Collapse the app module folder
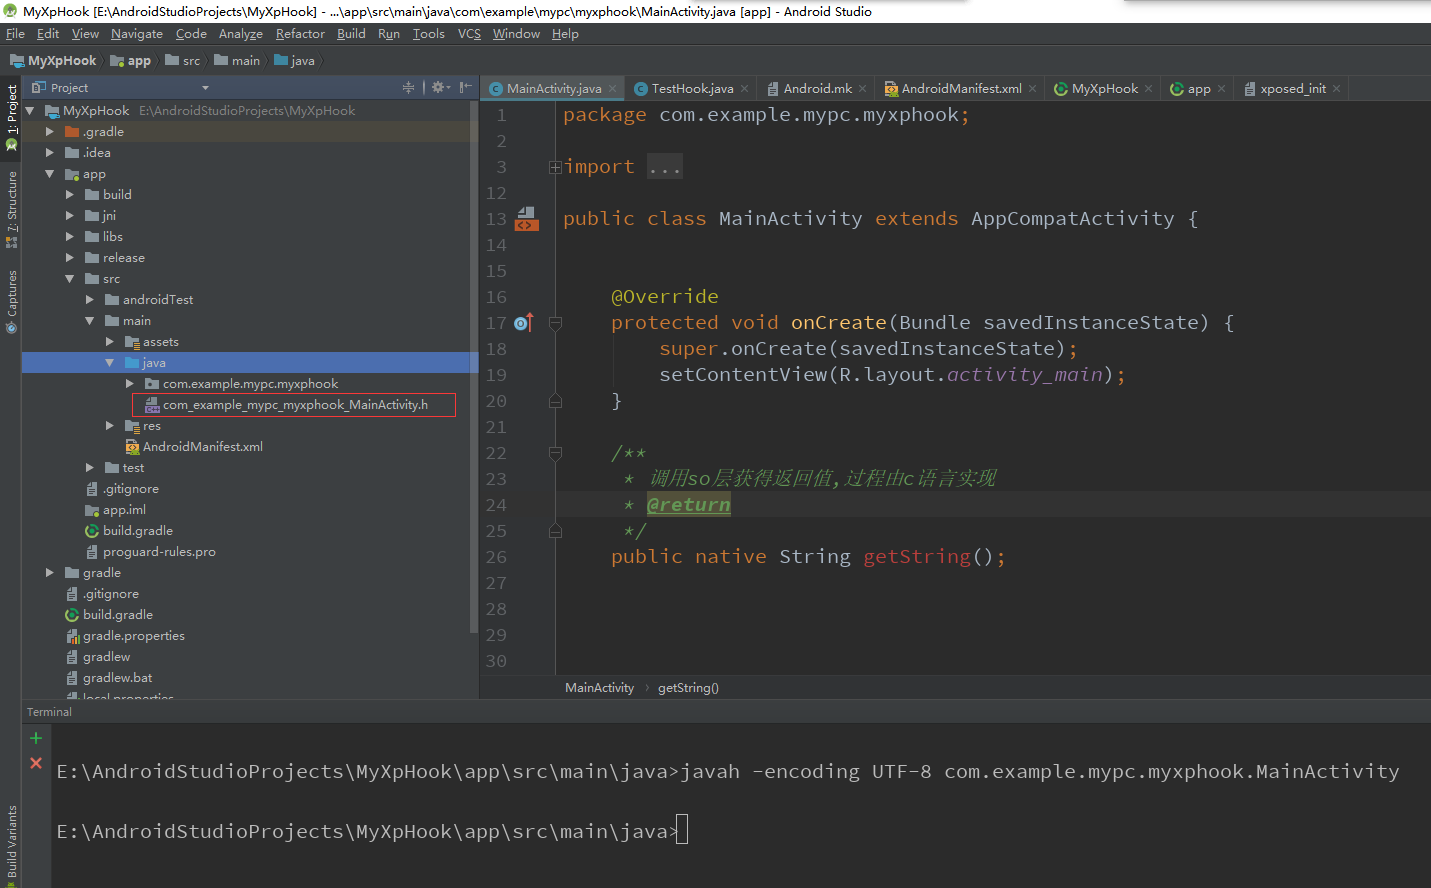1431x888 pixels. [x=50, y=174]
